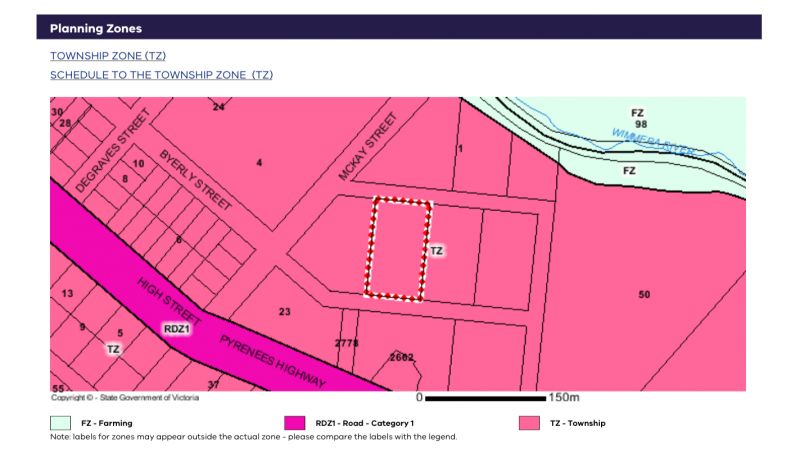Click the highlighted dashed-outline property parcel
This screenshot has width=800, height=463.
398,249
